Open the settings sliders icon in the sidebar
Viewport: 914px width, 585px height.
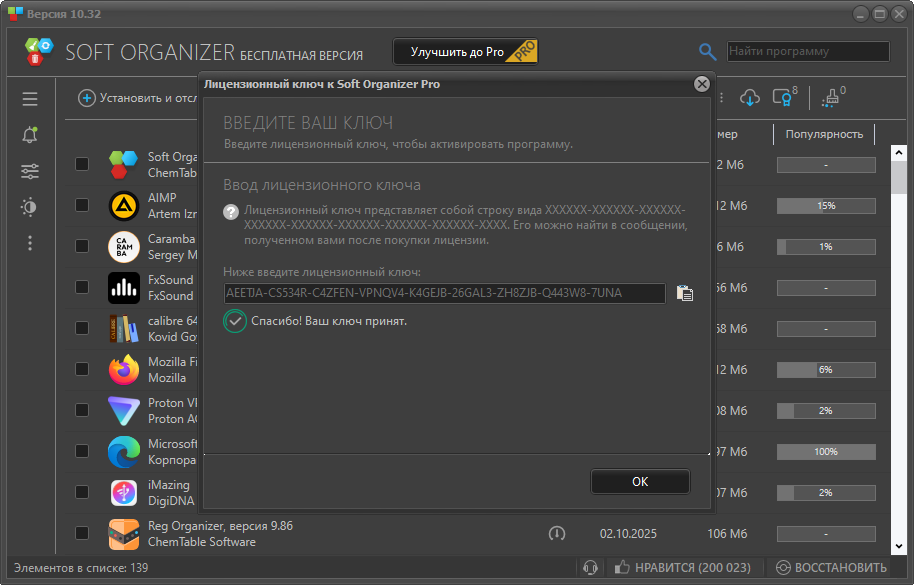(x=30, y=172)
